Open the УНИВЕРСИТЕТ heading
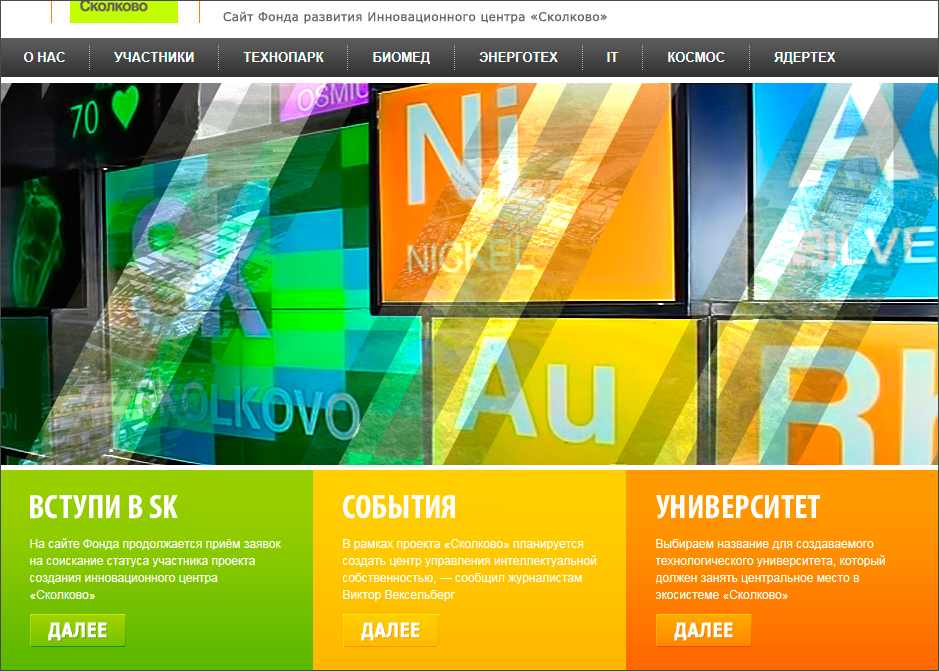 [x=737, y=507]
